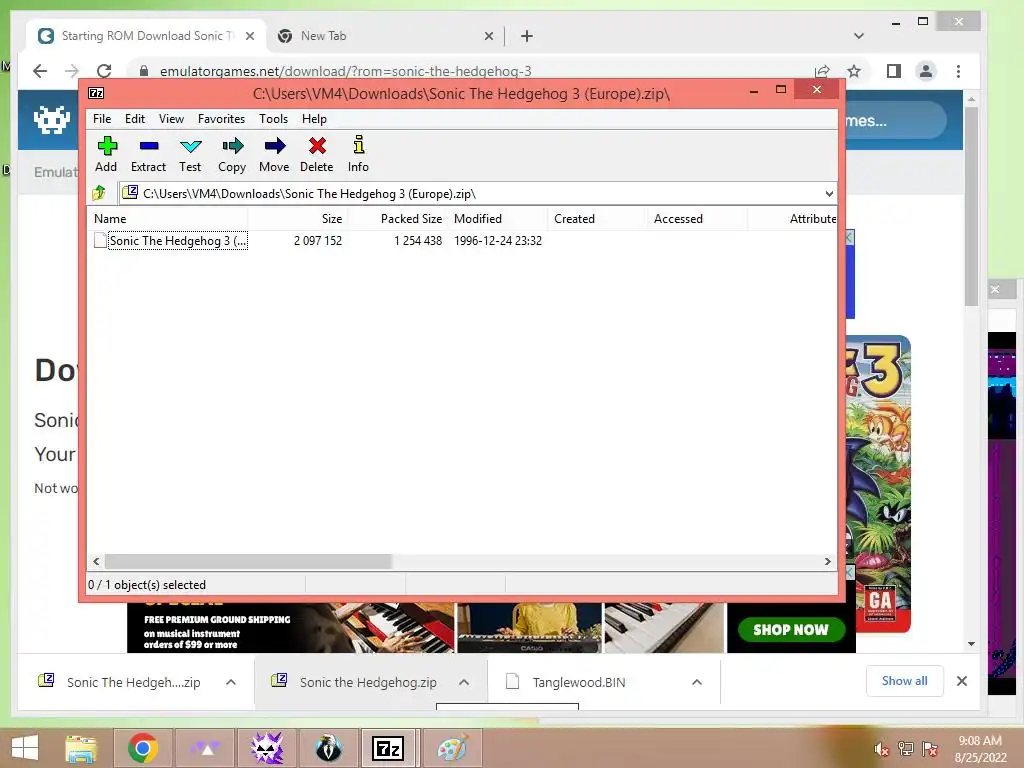Select the Copy toolbar icon
The width and height of the screenshot is (1024, 768).
pyautogui.click(x=232, y=154)
